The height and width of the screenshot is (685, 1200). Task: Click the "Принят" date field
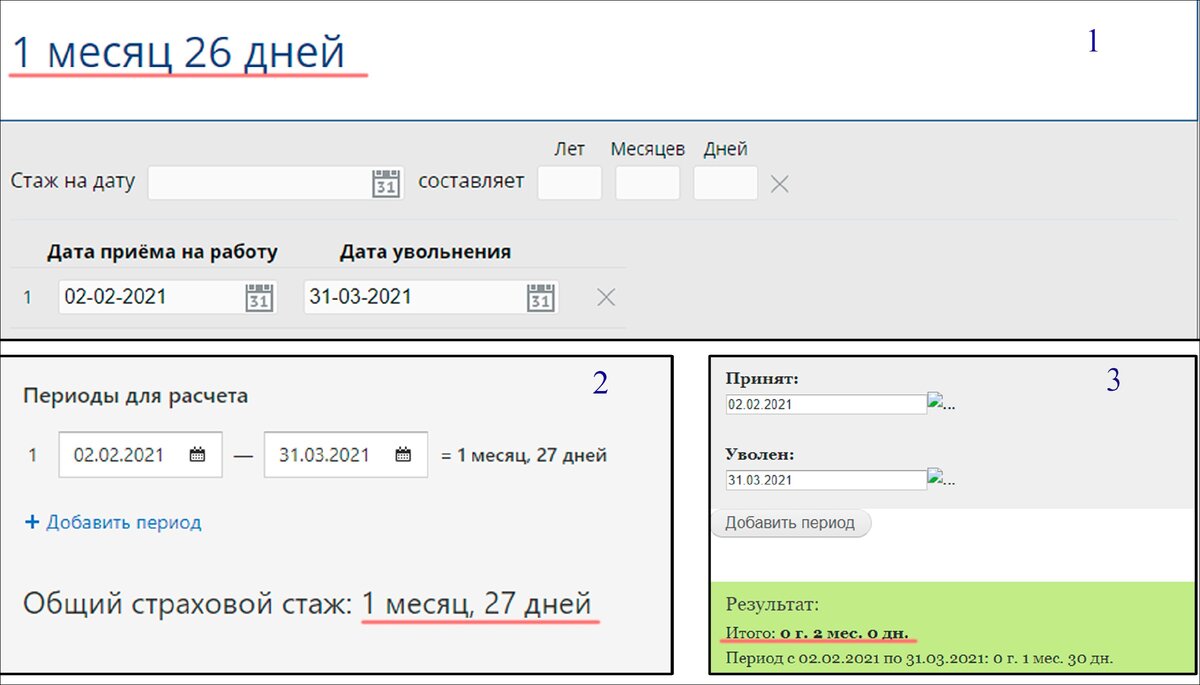tap(820, 402)
